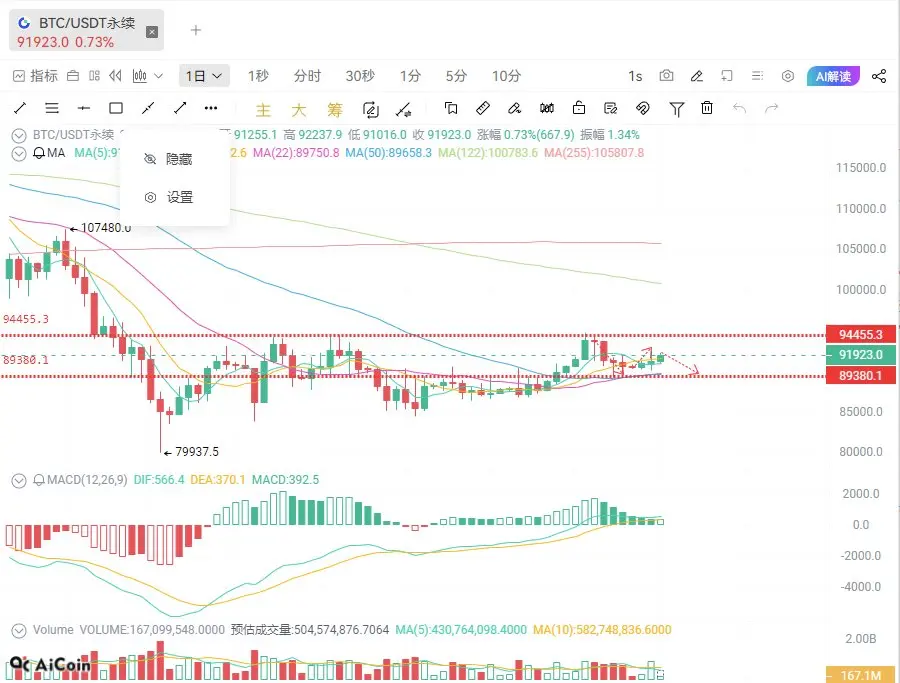Switch to the 5分 timeframe
Screen dimensions: 900x683
pos(456,76)
